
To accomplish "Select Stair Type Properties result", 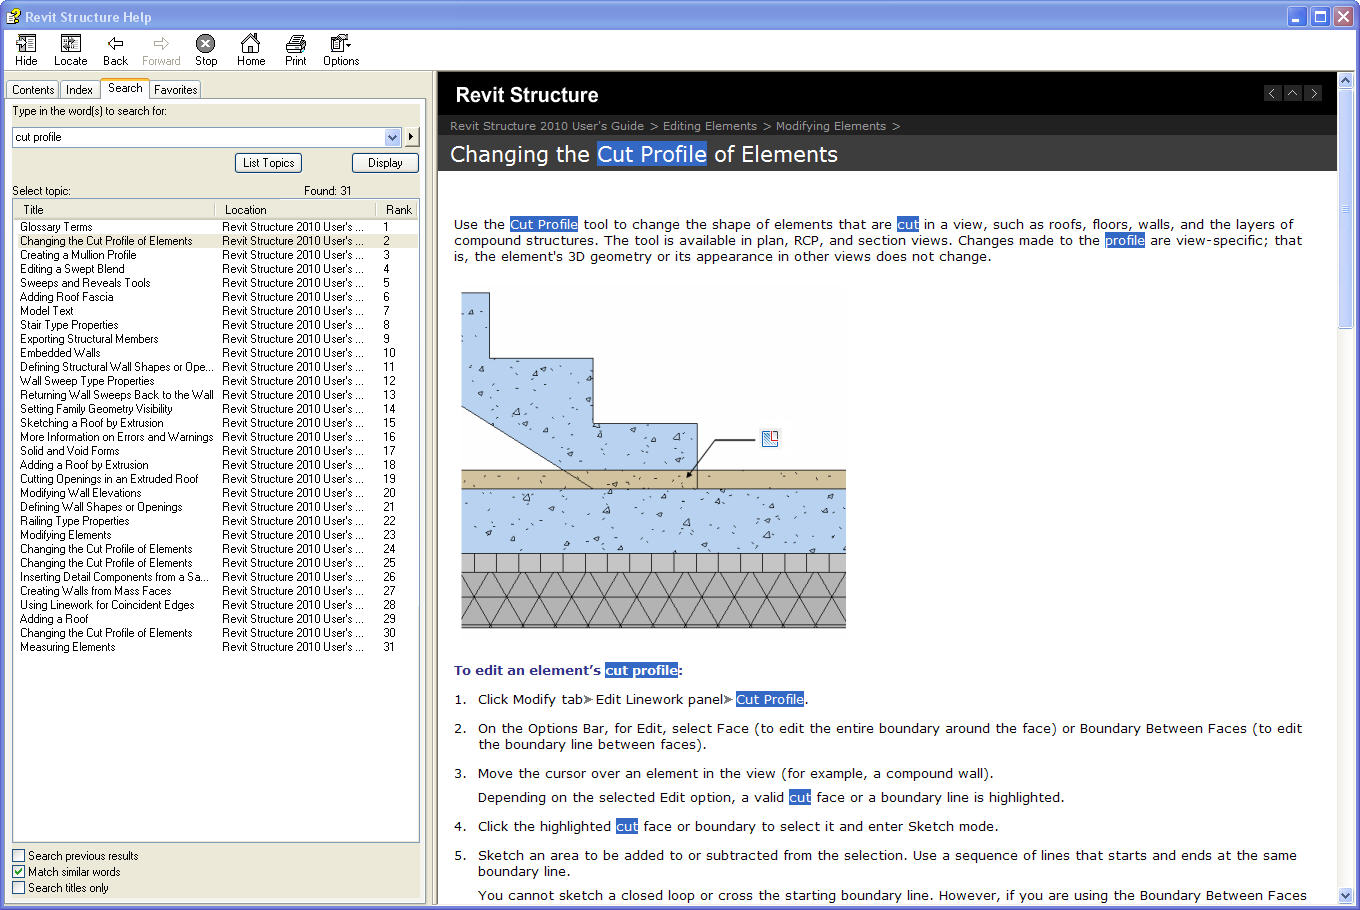I will 69,325.
